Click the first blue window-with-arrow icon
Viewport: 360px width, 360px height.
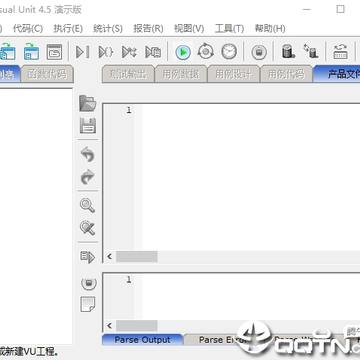point(7,52)
